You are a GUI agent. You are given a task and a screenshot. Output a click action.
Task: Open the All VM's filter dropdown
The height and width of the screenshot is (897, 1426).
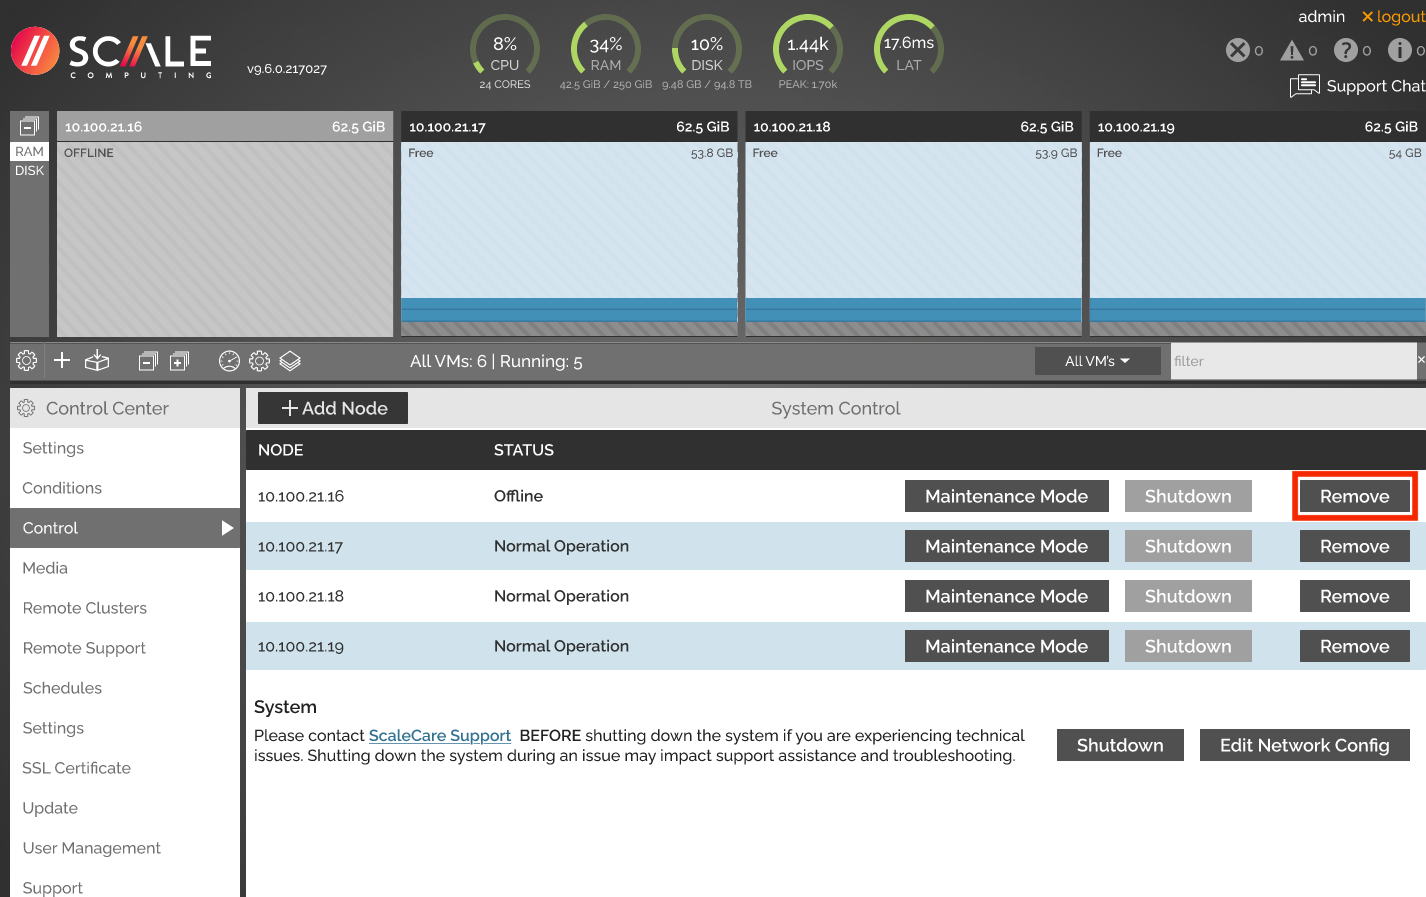pos(1098,361)
